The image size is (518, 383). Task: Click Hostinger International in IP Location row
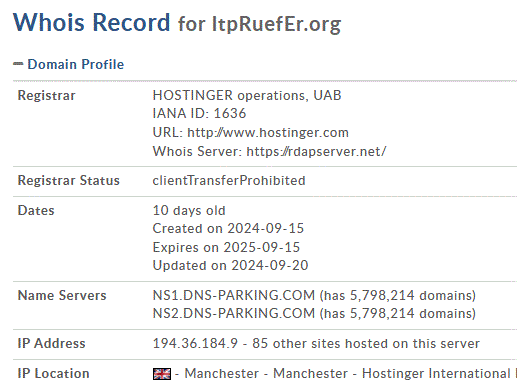click(x=437, y=374)
